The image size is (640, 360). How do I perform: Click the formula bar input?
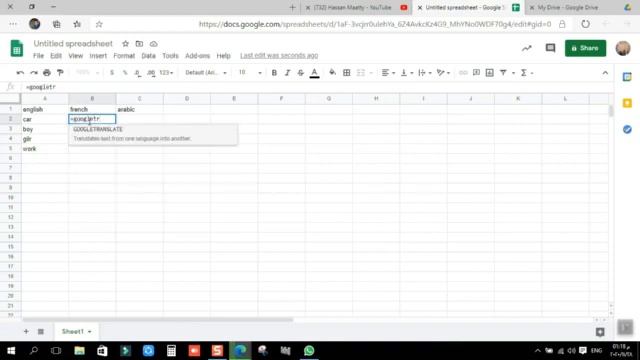coord(318,87)
